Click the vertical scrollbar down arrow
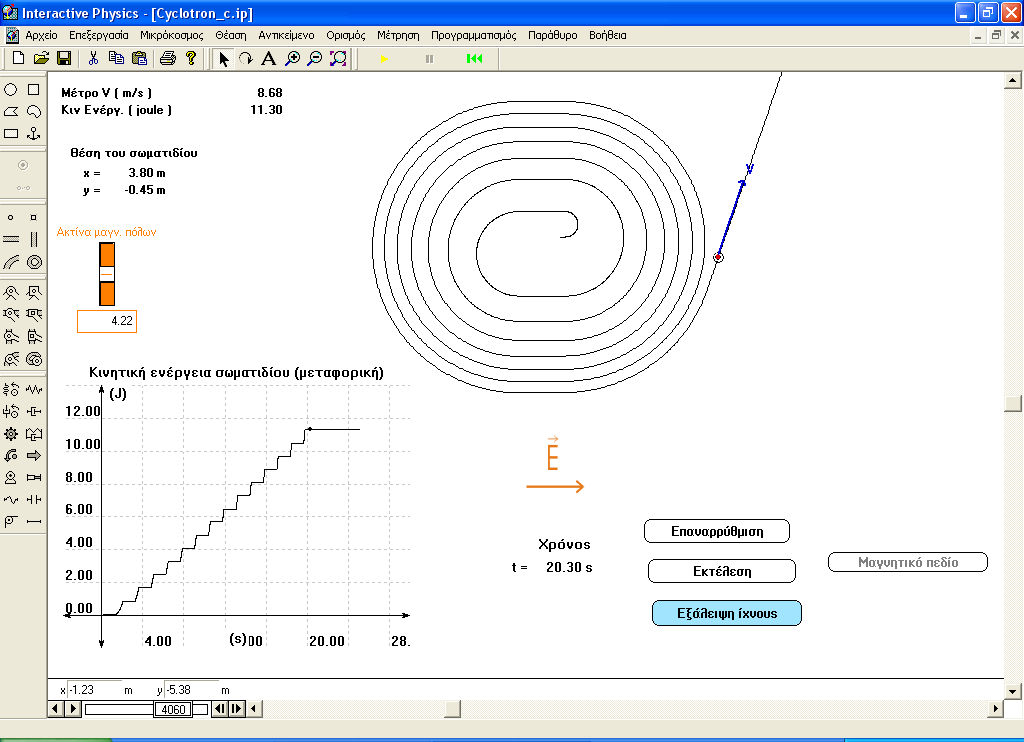The image size is (1024, 742). (1013, 690)
